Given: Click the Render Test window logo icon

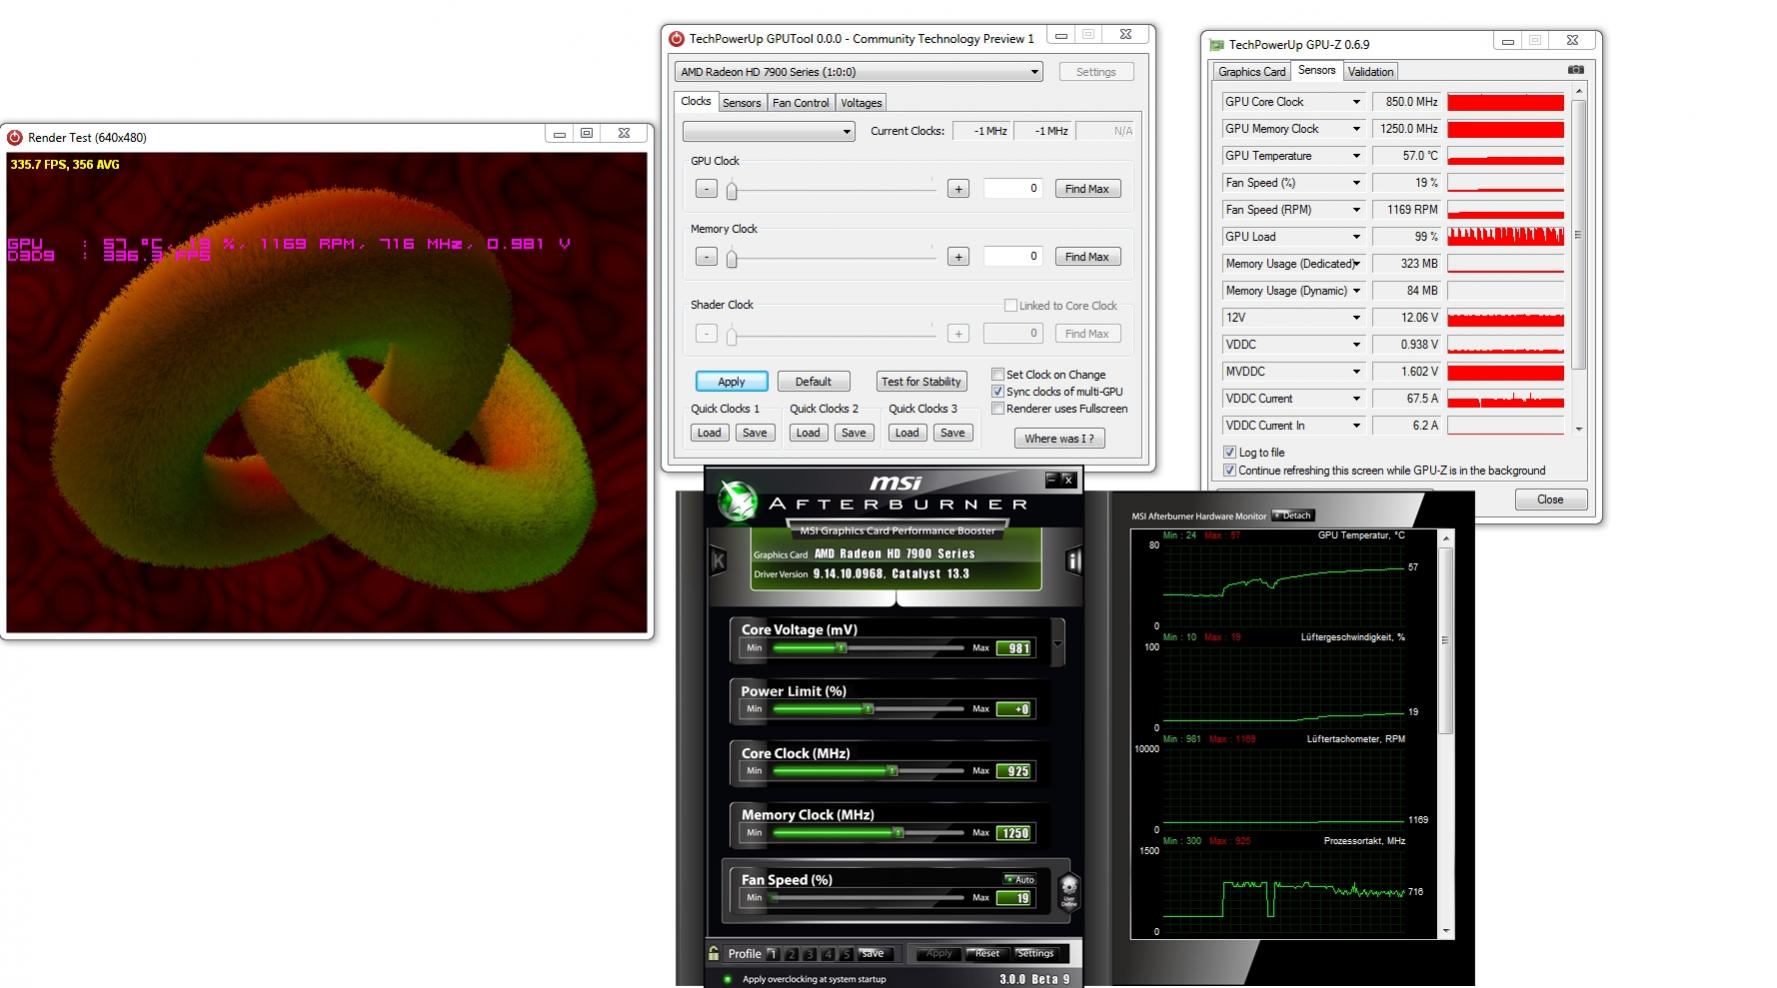Looking at the screenshot, I should click(15, 137).
